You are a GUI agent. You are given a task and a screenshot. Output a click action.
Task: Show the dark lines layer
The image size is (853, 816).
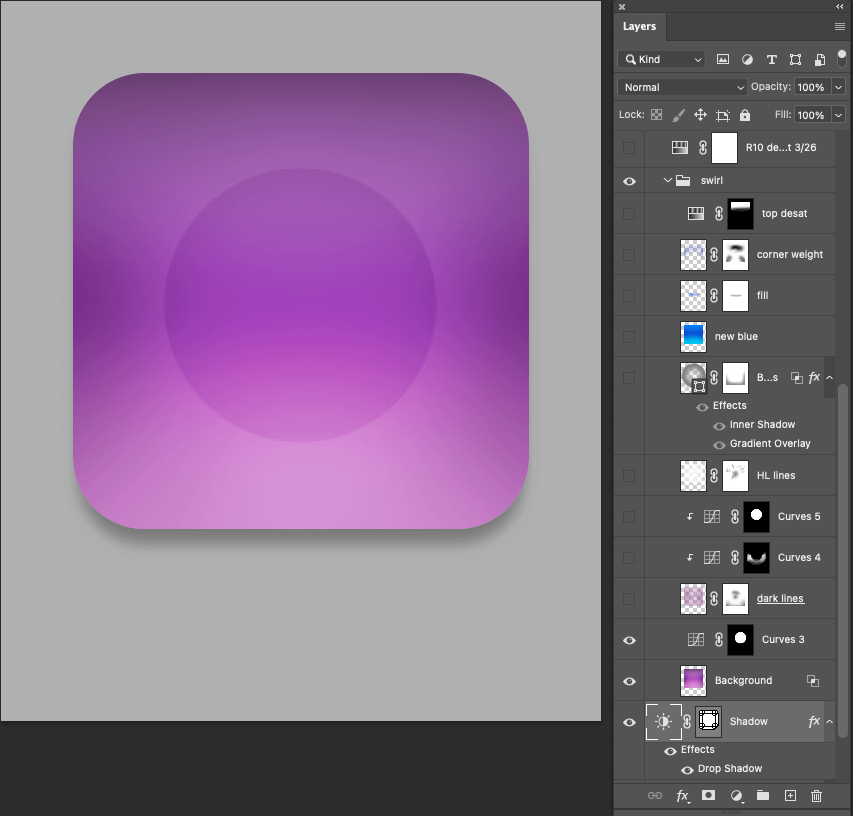[x=629, y=599]
